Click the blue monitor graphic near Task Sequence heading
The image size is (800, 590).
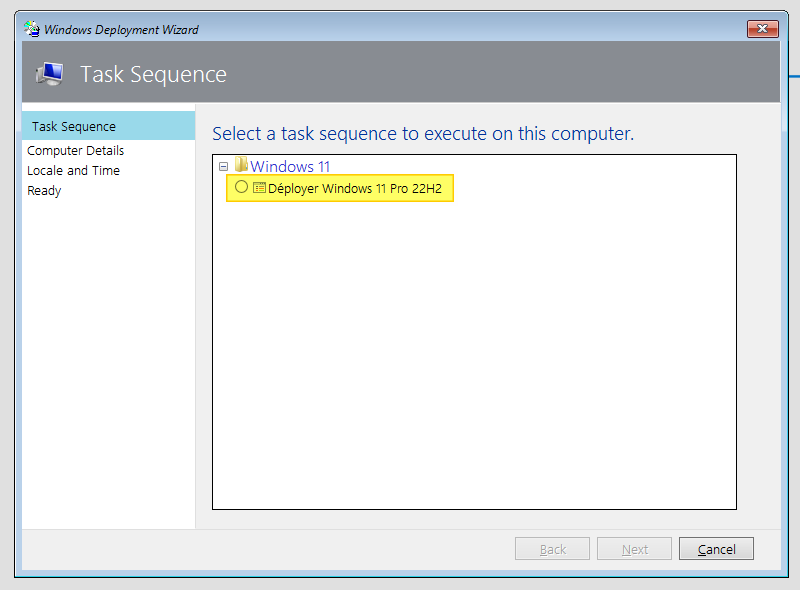click(50, 72)
